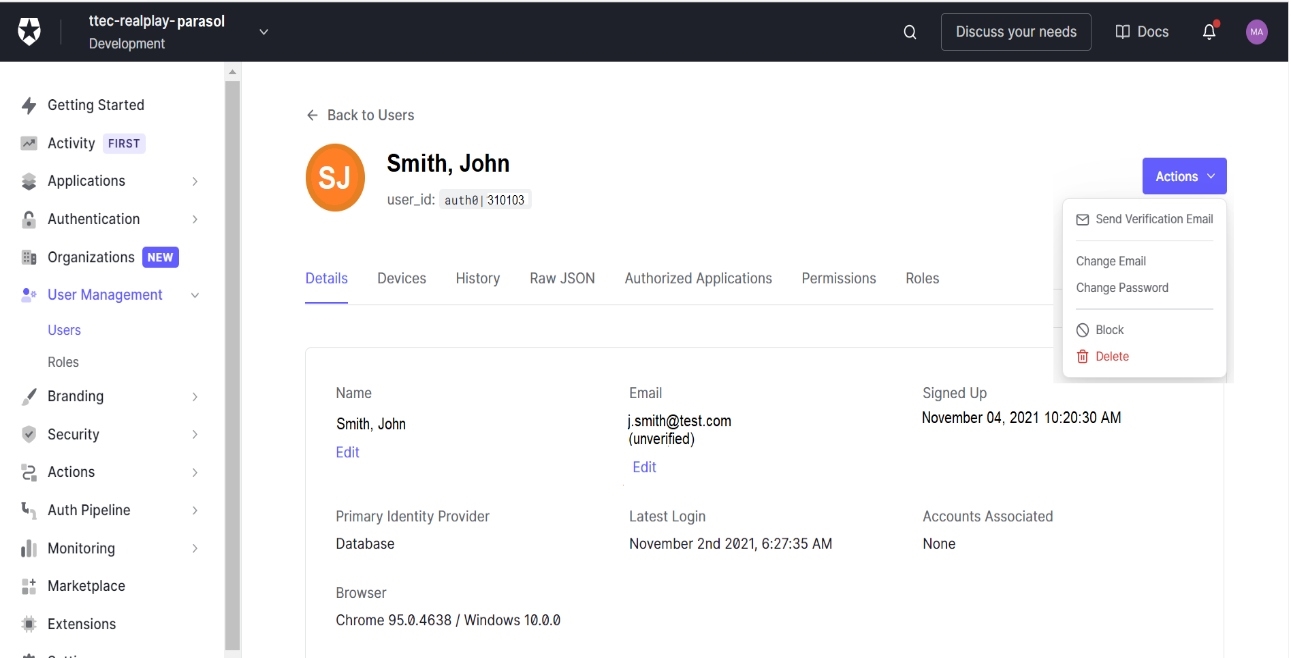The width and height of the screenshot is (1291, 658).
Task: Expand the Applications sidebar section
Action: tap(195, 182)
